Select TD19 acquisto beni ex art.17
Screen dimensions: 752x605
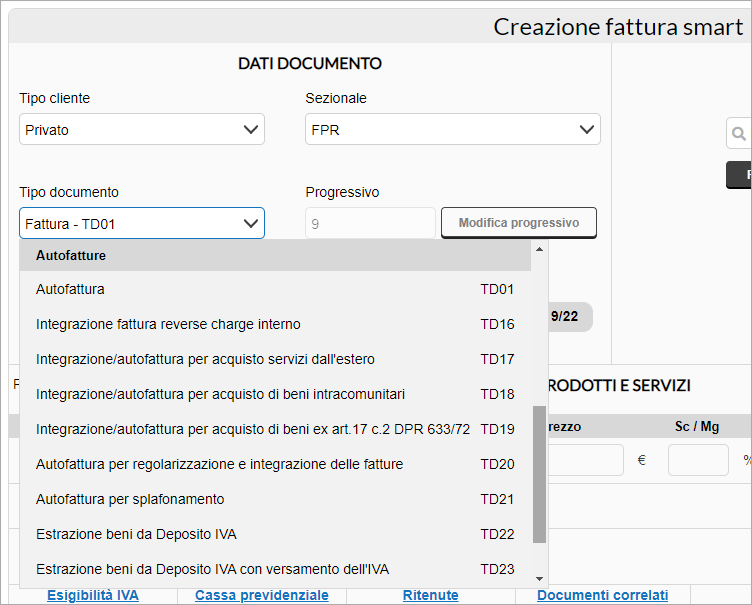click(275, 429)
